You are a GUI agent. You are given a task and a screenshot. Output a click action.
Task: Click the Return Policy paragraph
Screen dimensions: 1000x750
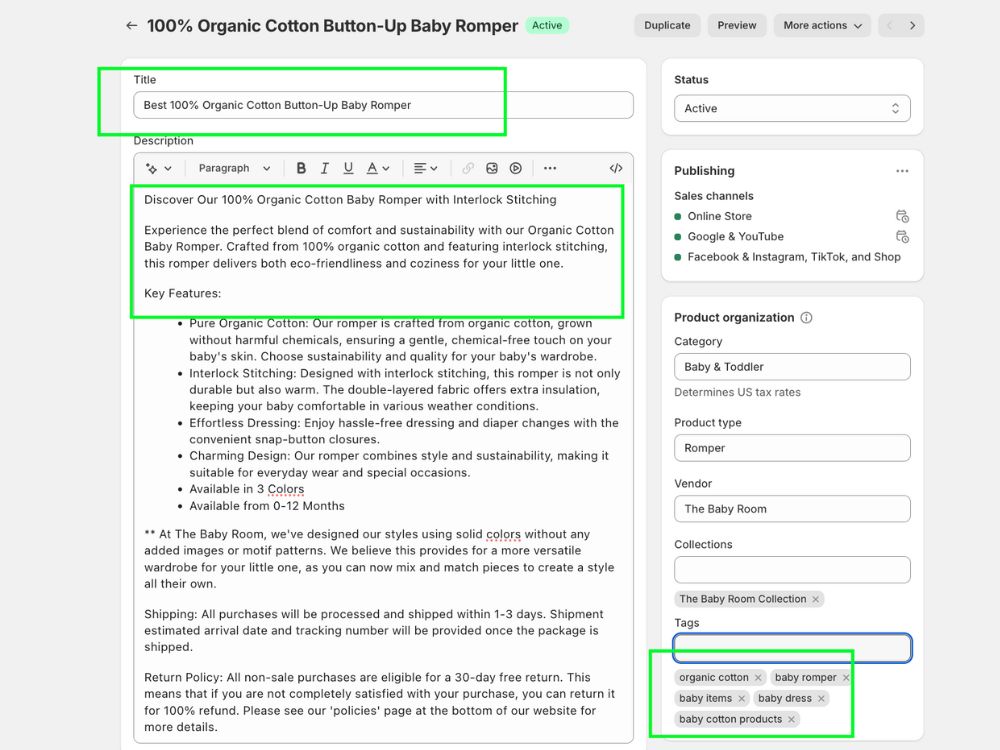(379, 702)
